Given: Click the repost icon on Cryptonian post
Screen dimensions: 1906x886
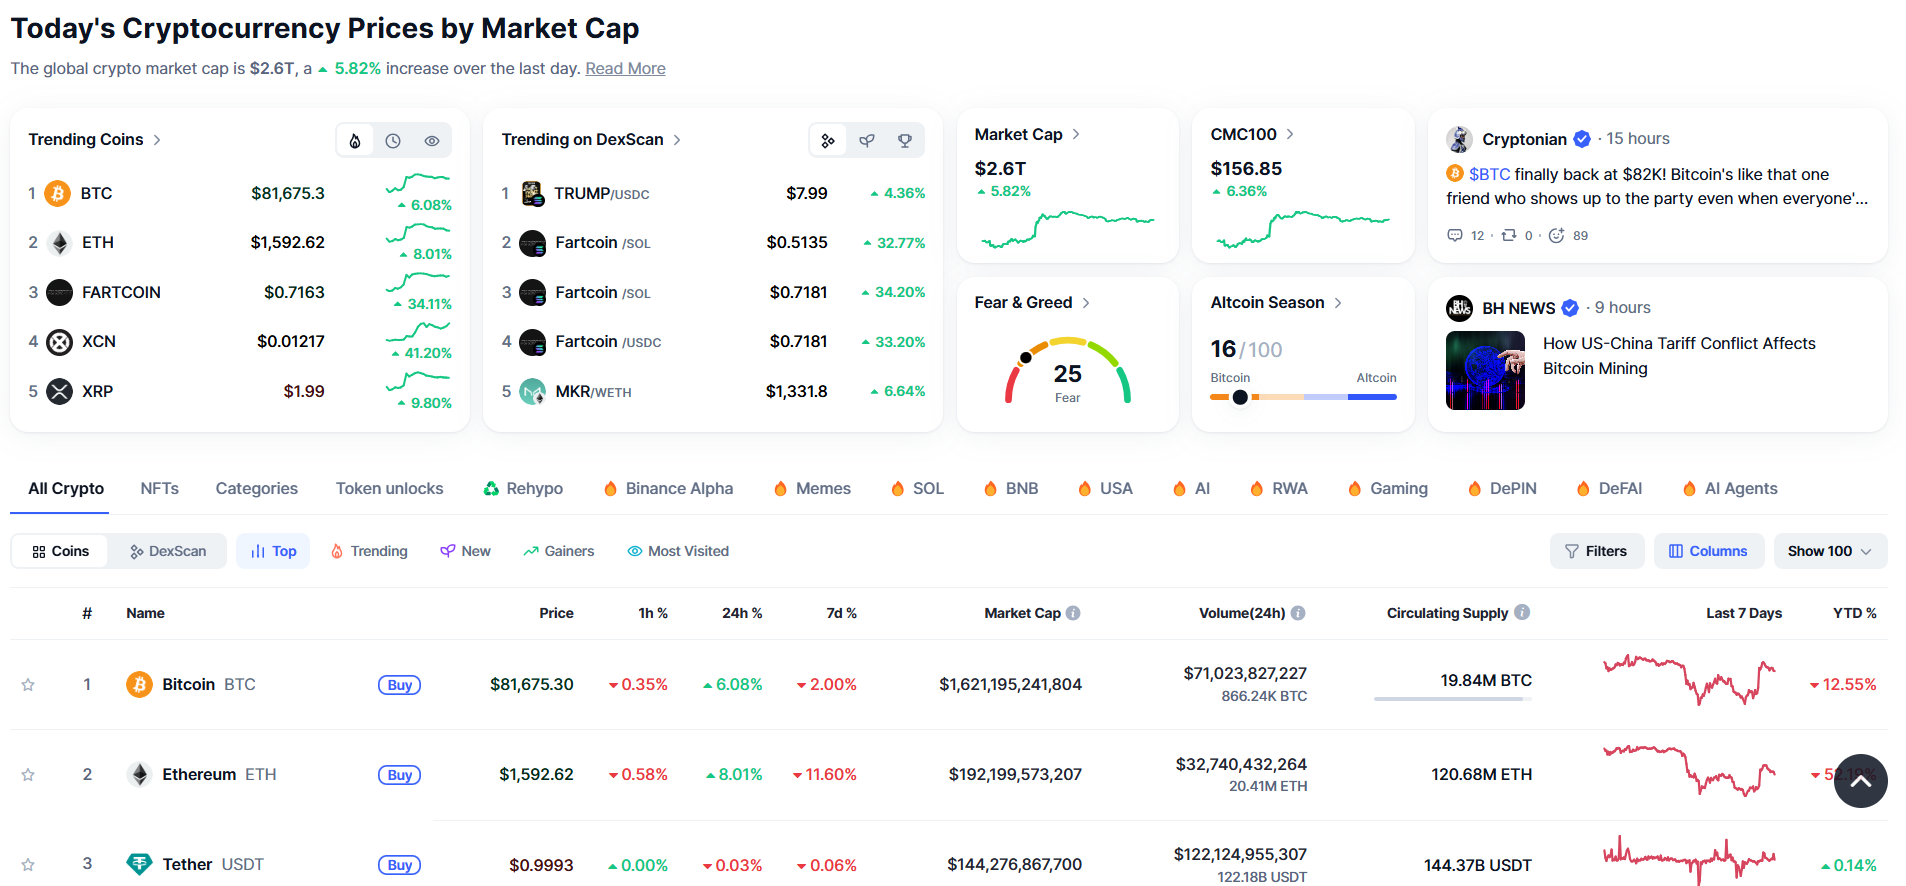Looking at the screenshot, I should click(1509, 235).
